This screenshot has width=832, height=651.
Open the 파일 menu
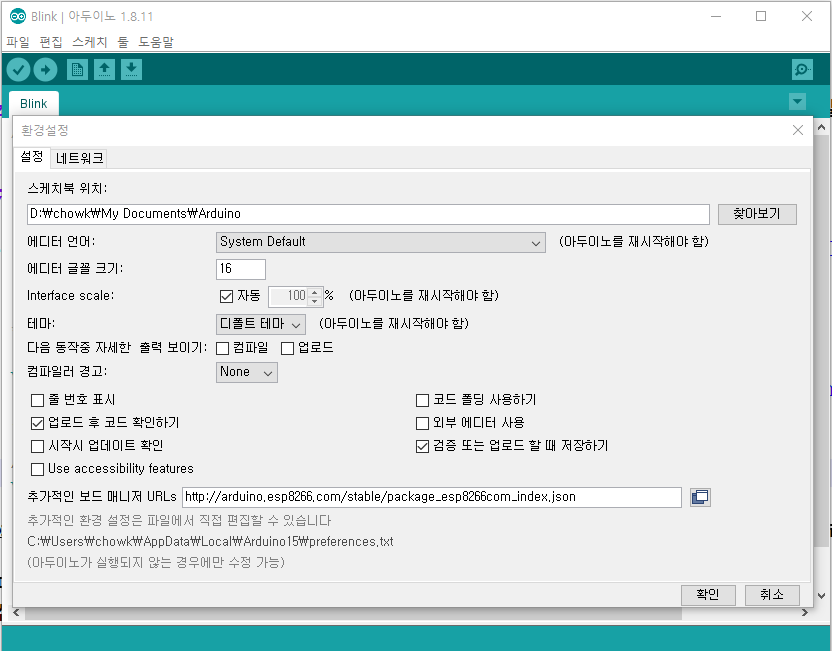pos(18,42)
